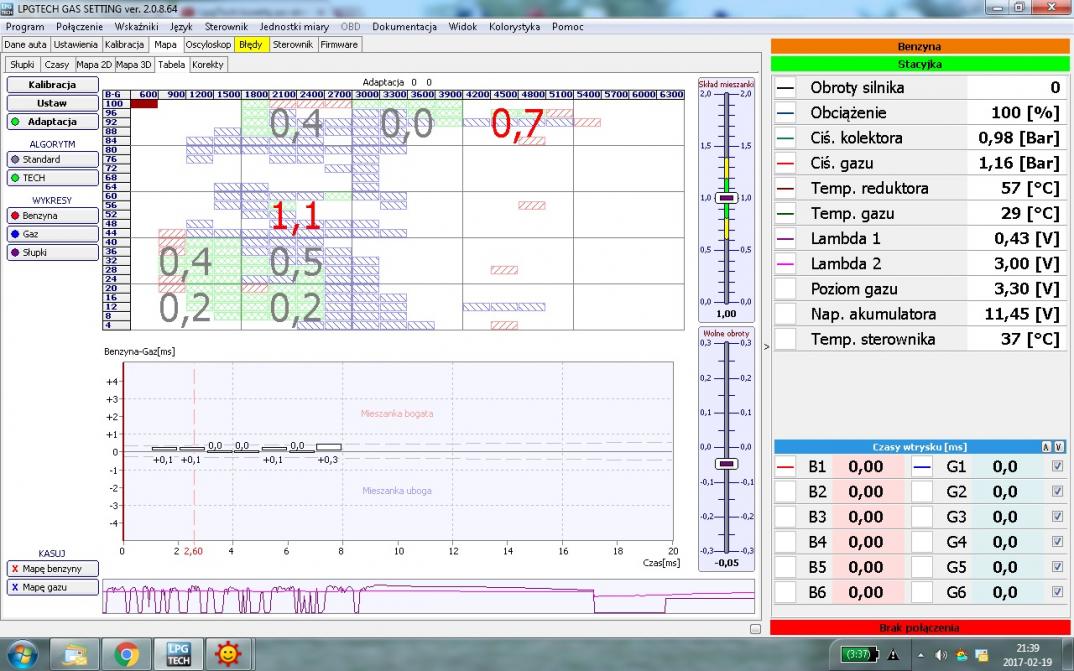Screen dimensions: 1074x671
Task: Uncheck the G1 injector checkbox
Action: pos(1058,466)
